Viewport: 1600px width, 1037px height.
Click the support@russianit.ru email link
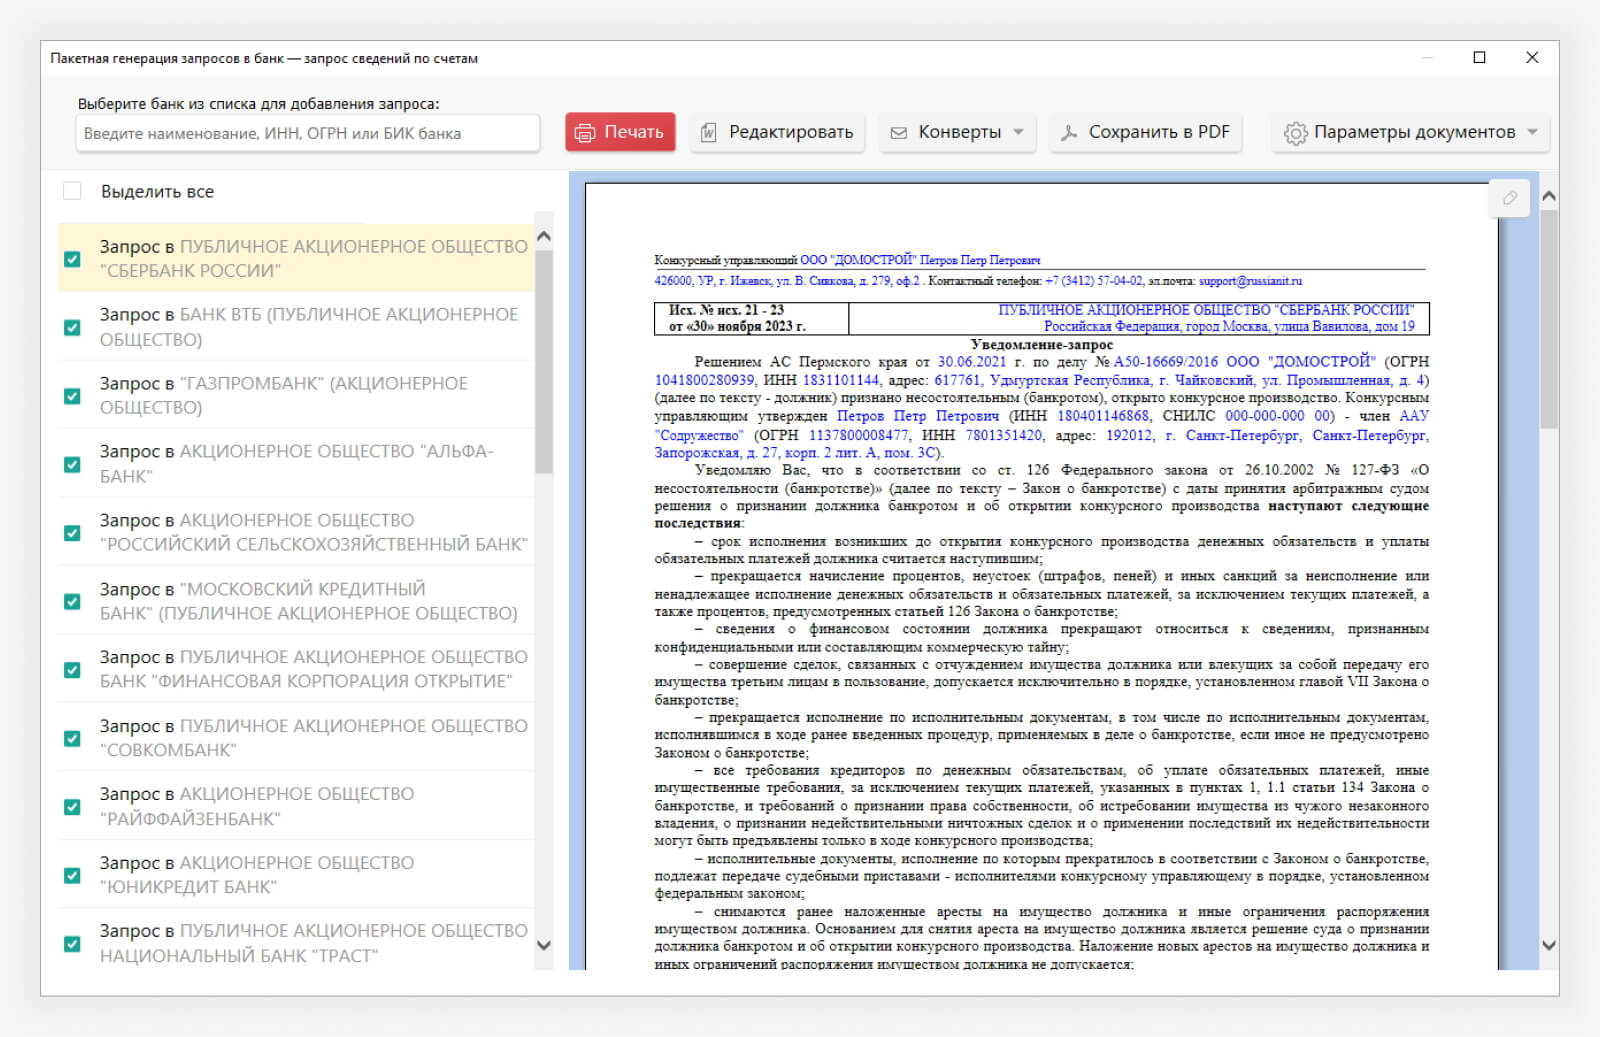click(x=1250, y=281)
